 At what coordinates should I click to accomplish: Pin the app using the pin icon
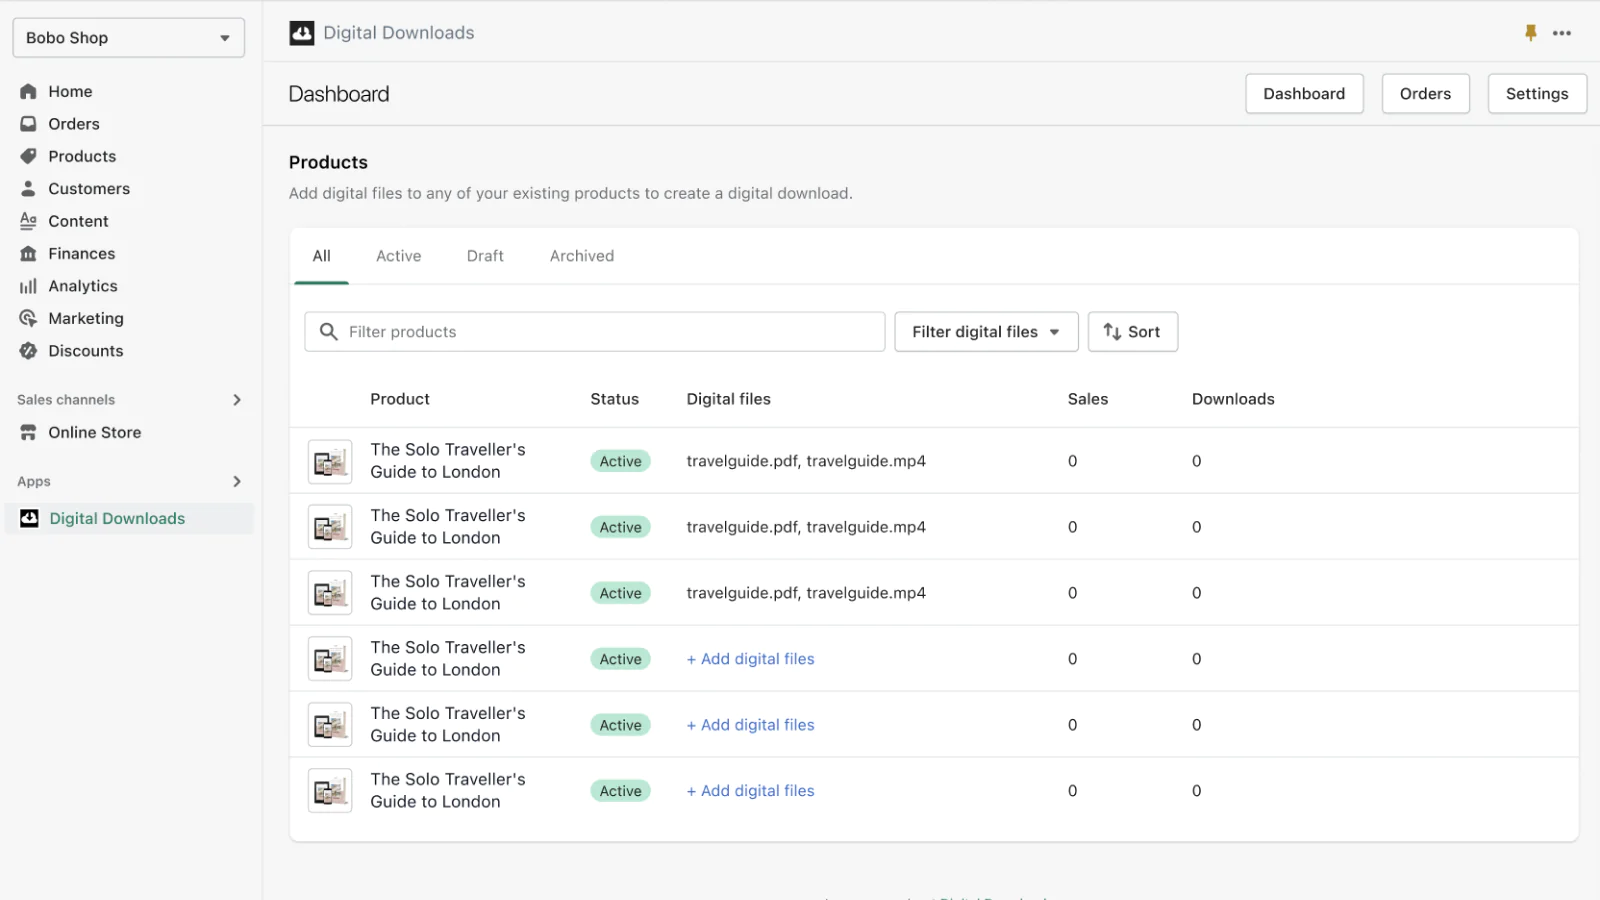1530,33
